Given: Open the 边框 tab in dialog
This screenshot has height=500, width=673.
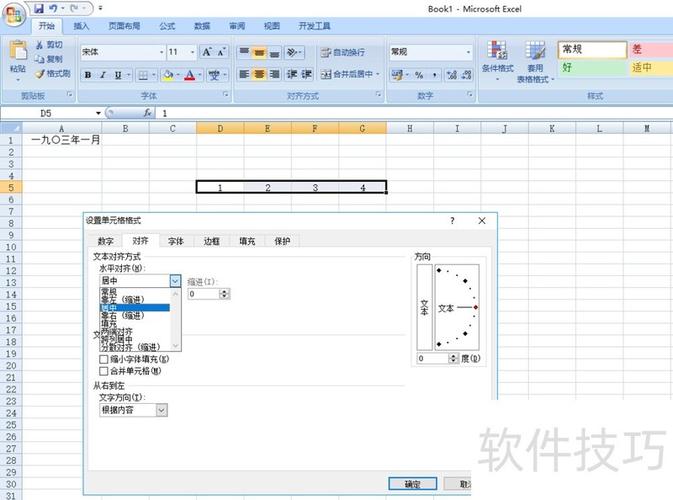Looking at the screenshot, I should 212,241.
